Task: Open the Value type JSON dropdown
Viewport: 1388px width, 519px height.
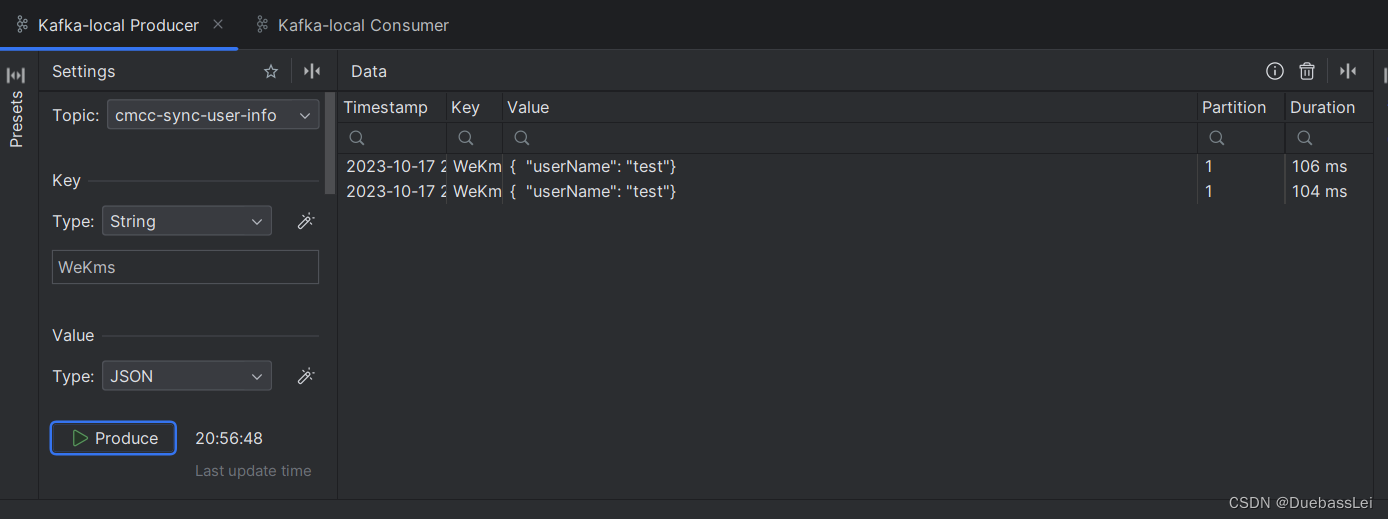Action: (187, 376)
